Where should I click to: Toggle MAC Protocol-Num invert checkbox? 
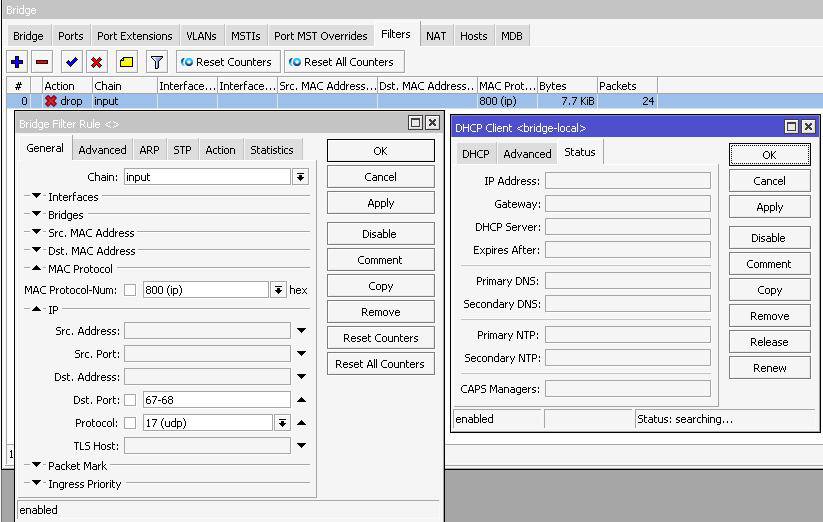pyautogui.click(x=130, y=290)
